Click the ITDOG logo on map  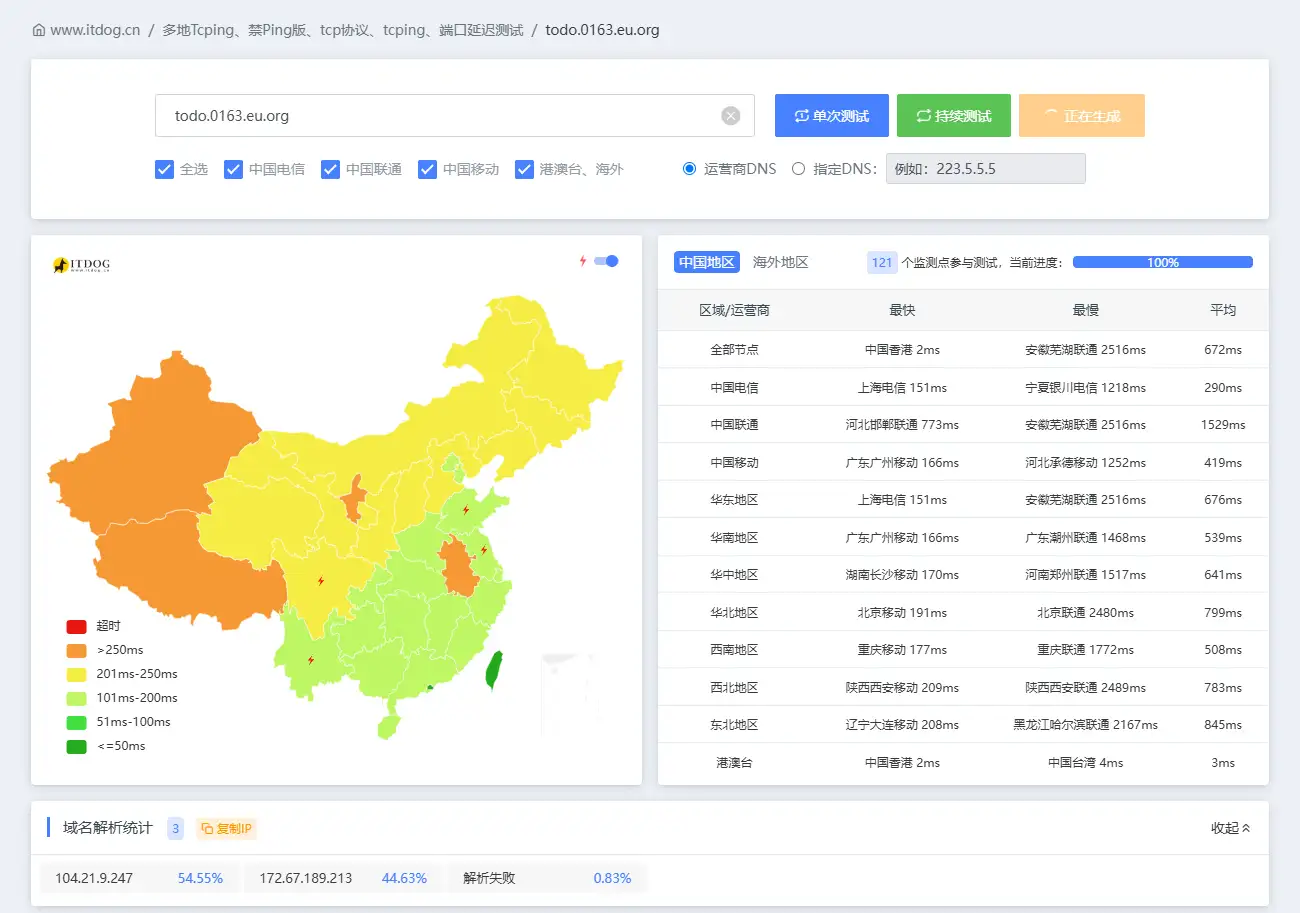point(81,265)
